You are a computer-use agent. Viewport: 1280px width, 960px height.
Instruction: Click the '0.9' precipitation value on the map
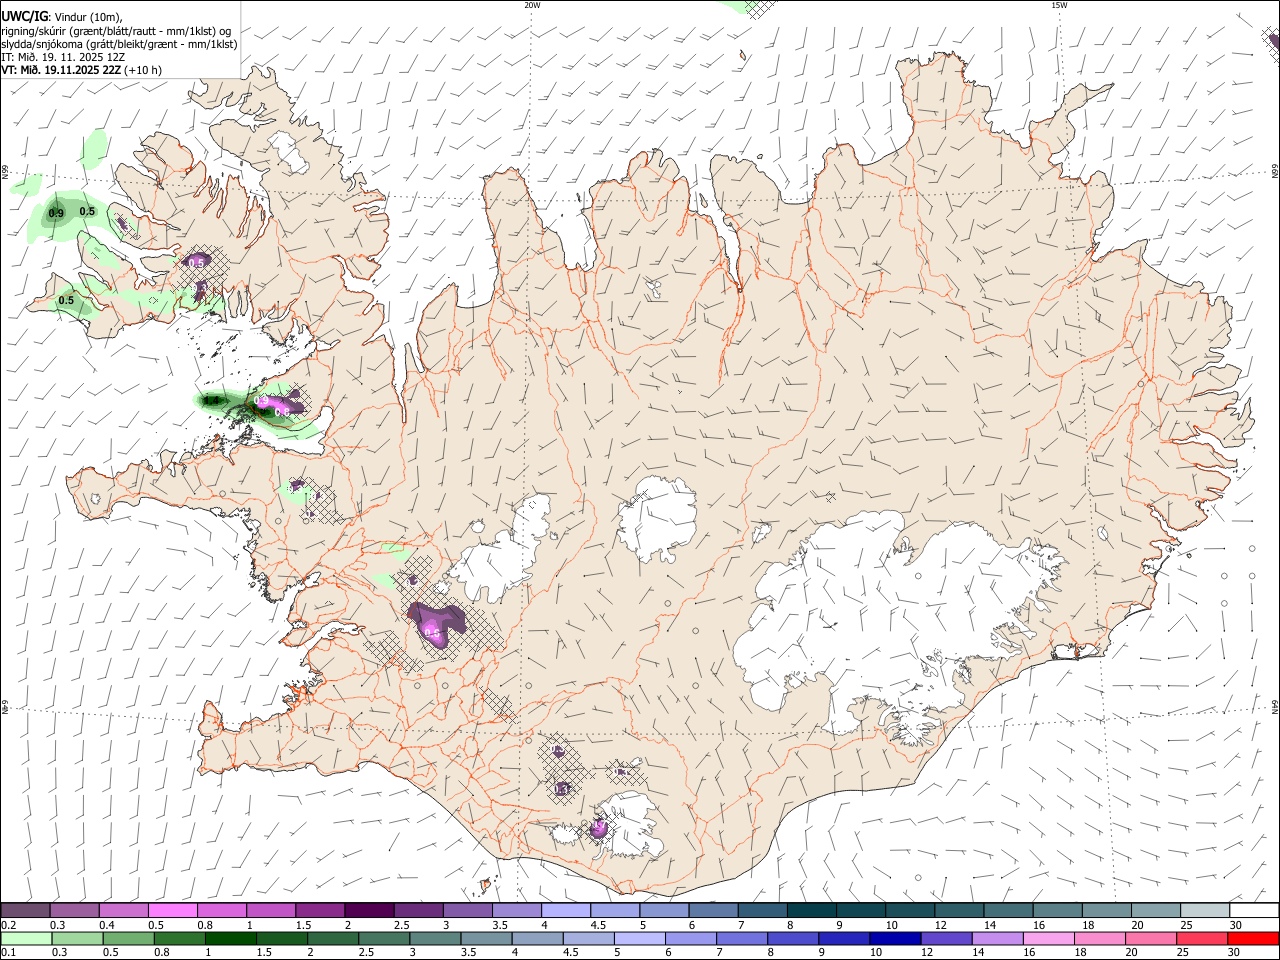[56, 213]
